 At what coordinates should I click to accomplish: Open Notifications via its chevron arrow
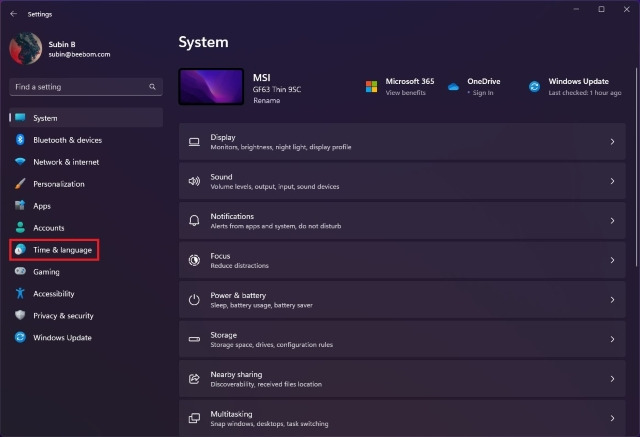pyautogui.click(x=612, y=221)
